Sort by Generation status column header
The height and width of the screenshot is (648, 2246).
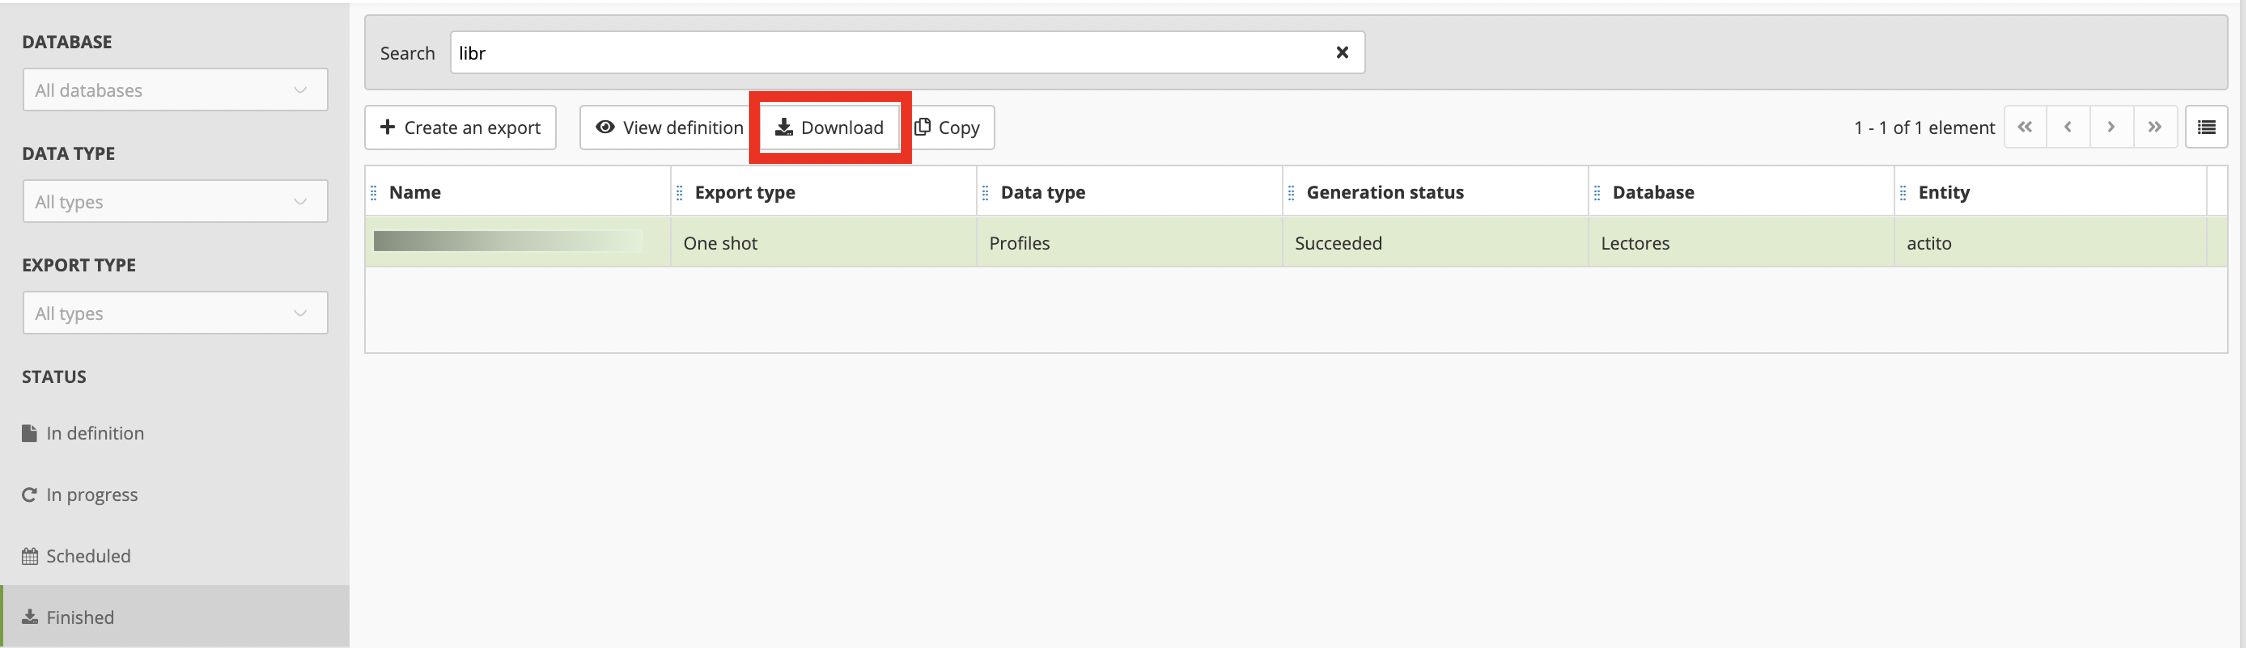pos(1385,192)
